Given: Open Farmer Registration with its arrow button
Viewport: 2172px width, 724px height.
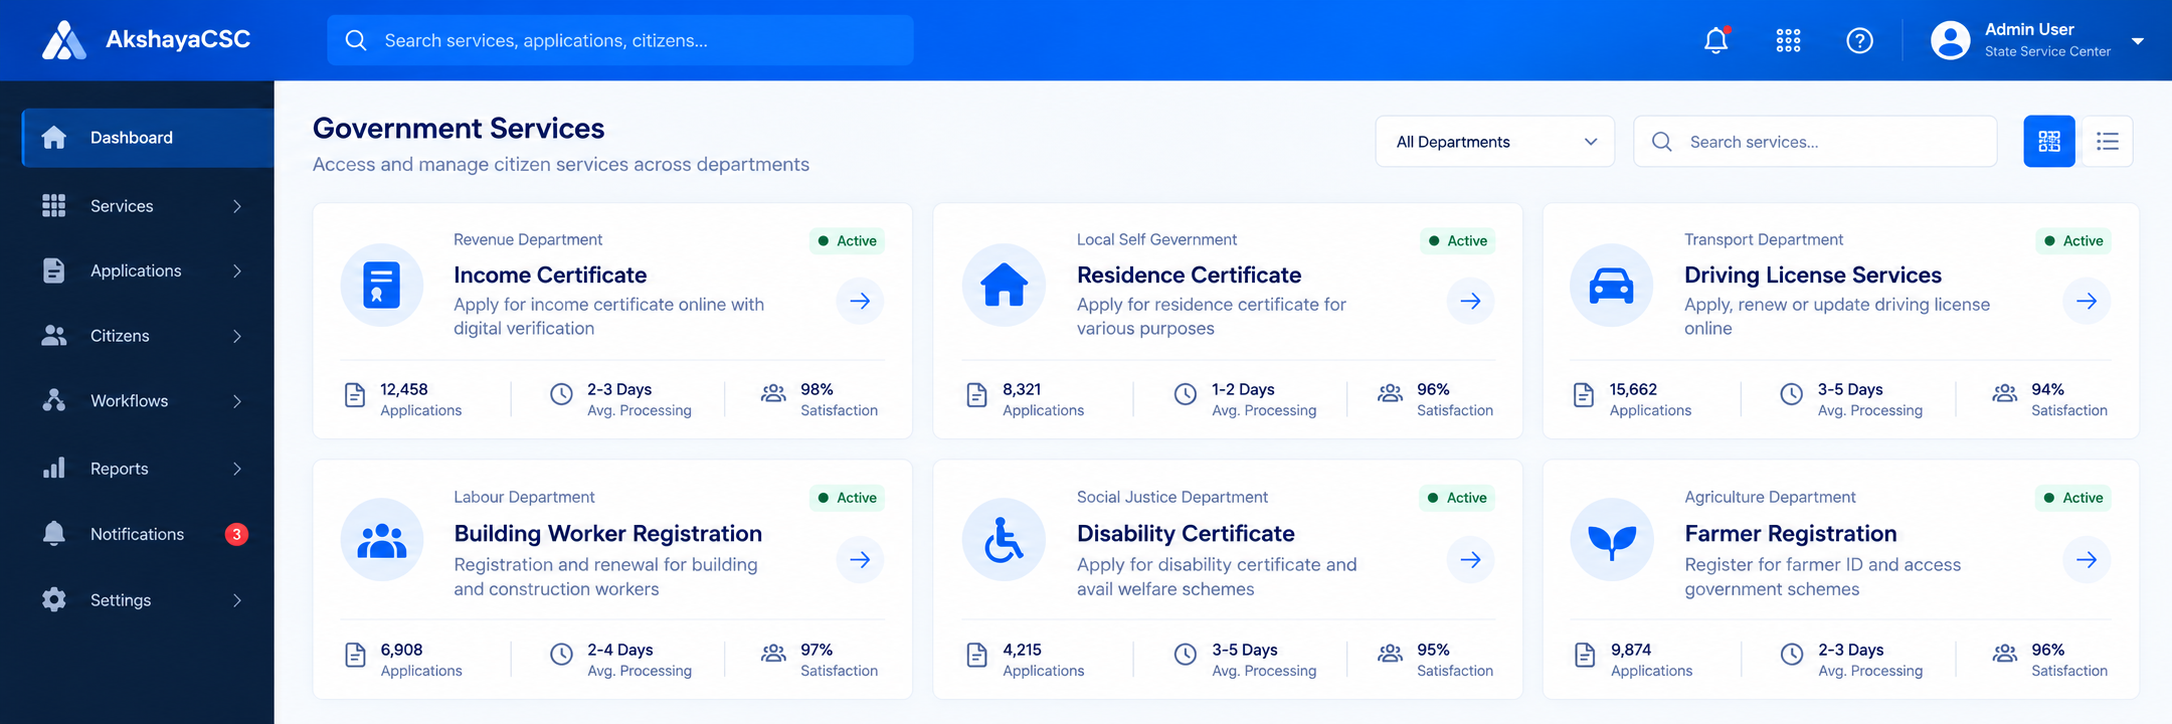Looking at the screenshot, I should point(2086,559).
